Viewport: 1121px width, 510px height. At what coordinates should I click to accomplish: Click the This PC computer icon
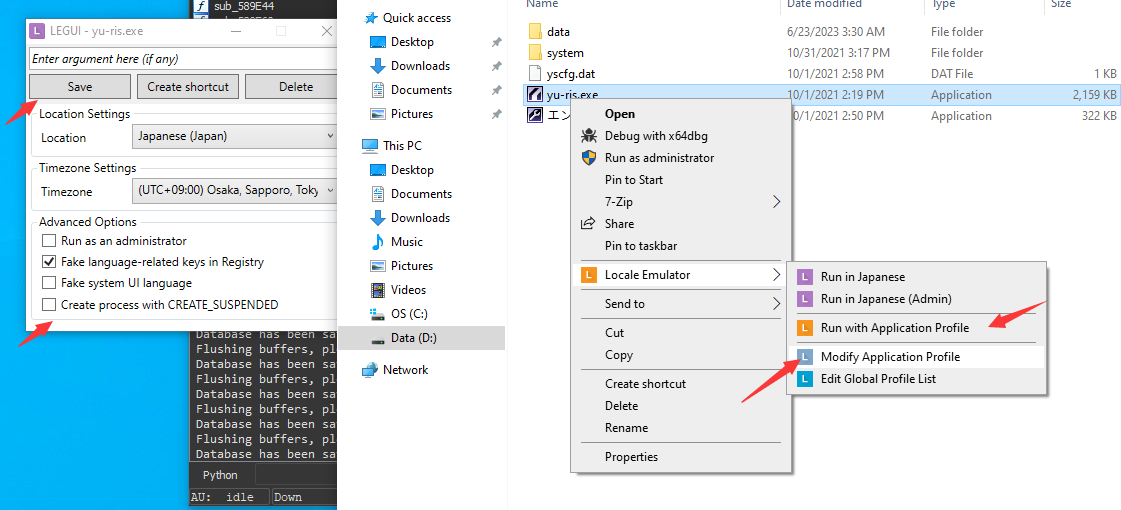point(370,146)
